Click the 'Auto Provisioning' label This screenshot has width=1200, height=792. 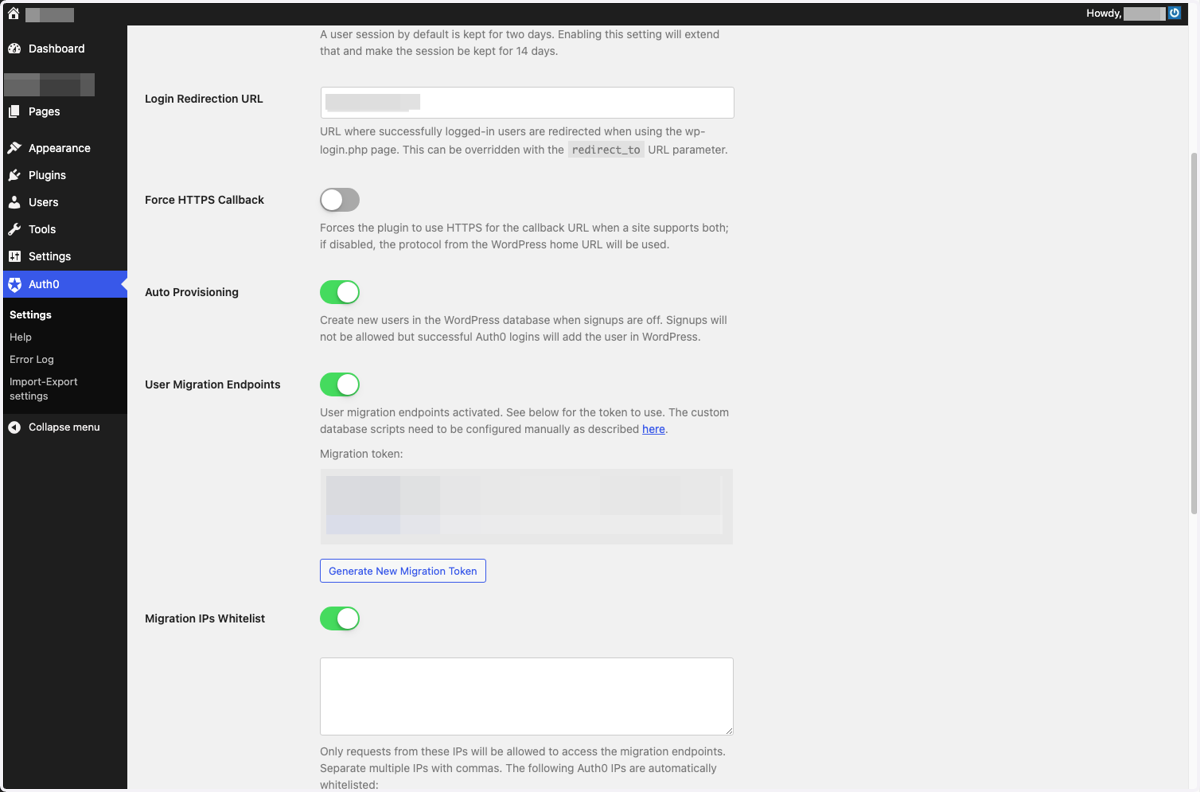[192, 292]
